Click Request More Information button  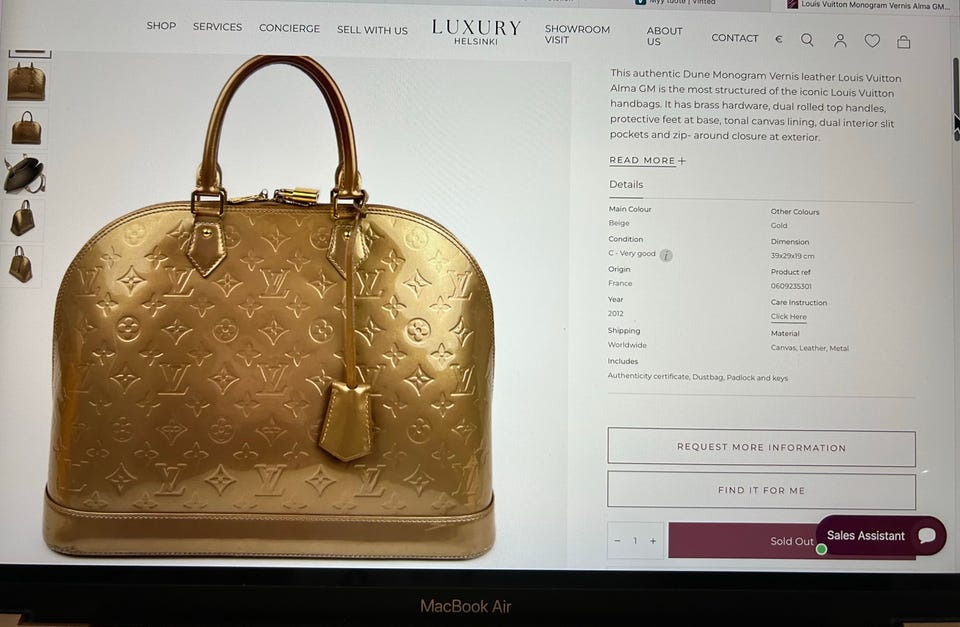point(761,448)
